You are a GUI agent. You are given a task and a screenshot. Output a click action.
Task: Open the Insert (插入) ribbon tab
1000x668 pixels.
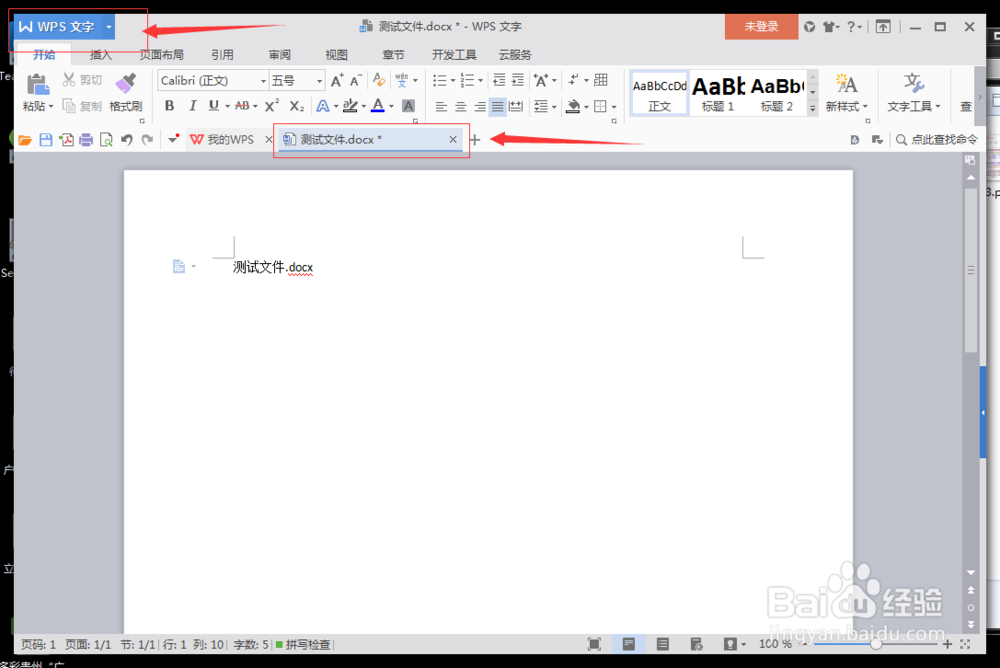tap(100, 55)
